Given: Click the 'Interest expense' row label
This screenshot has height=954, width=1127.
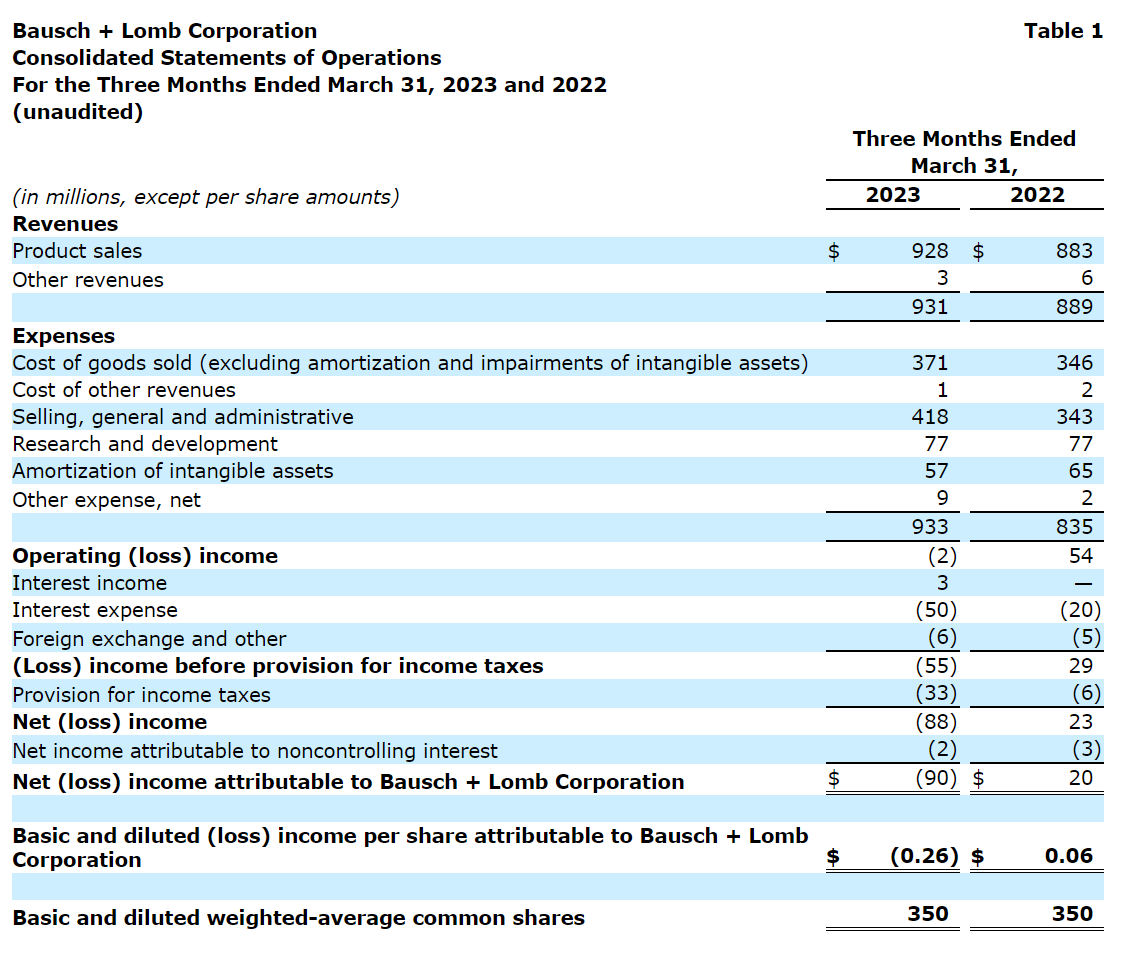Looking at the screenshot, I should [95, 610].
